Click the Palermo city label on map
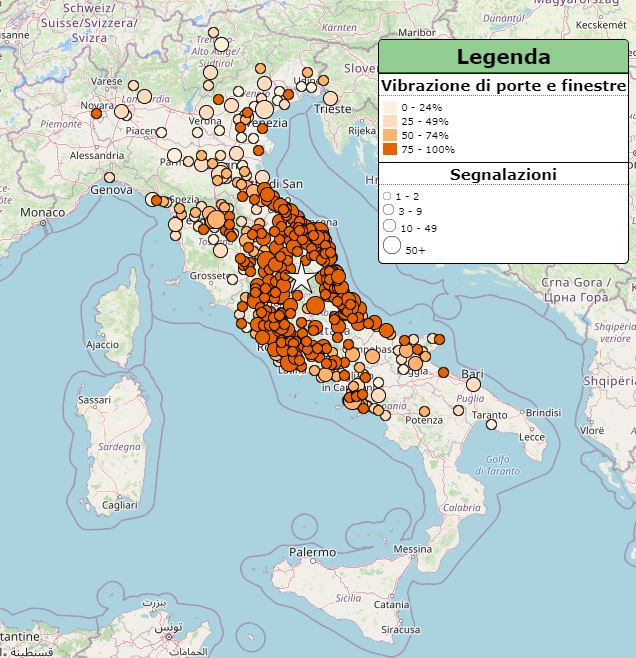Image resolution: width=636 pixels, height=658 pixels. [312, 551]
